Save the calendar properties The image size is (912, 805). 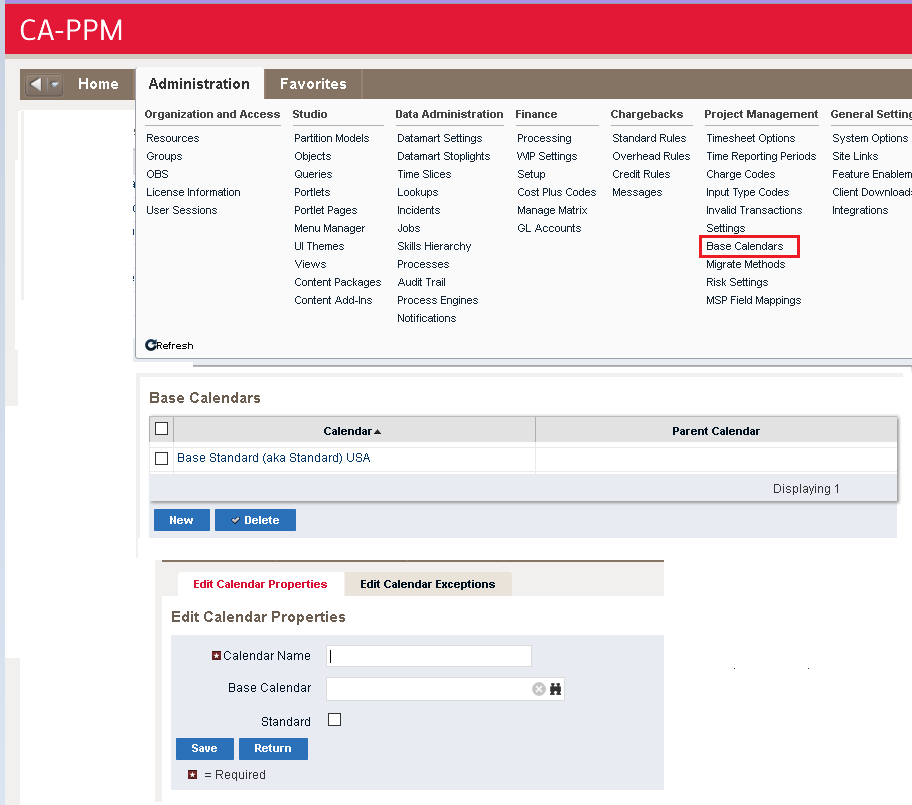point(205,749)
